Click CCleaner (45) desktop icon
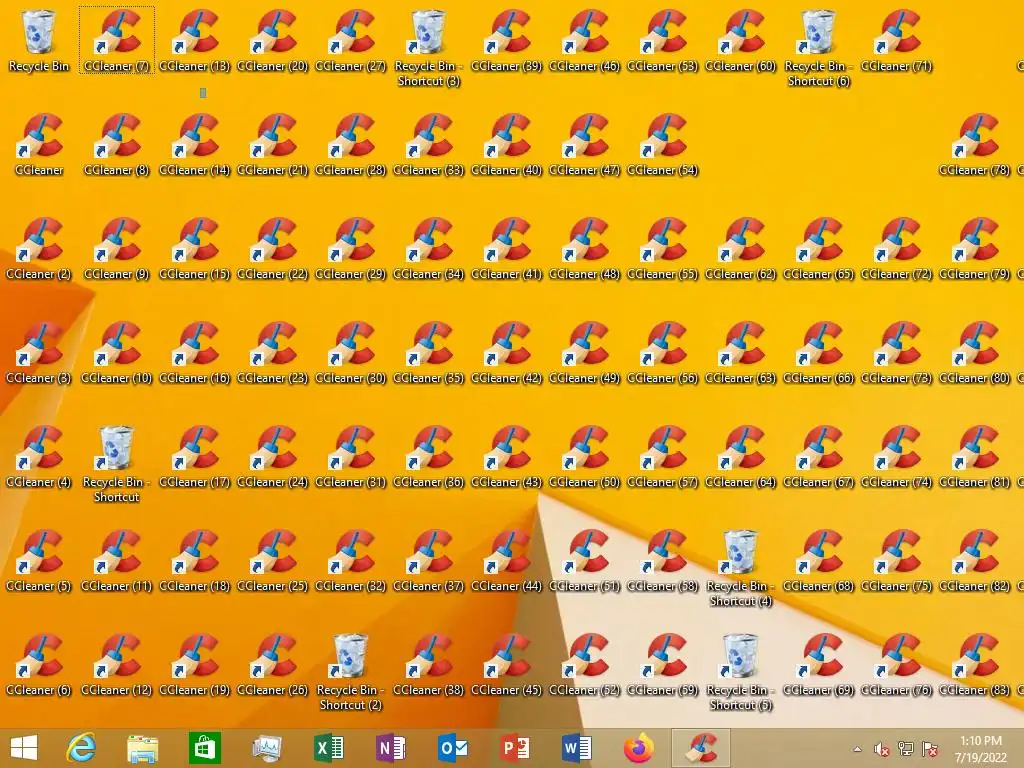1024x768 pixels. tap(506, 664)
